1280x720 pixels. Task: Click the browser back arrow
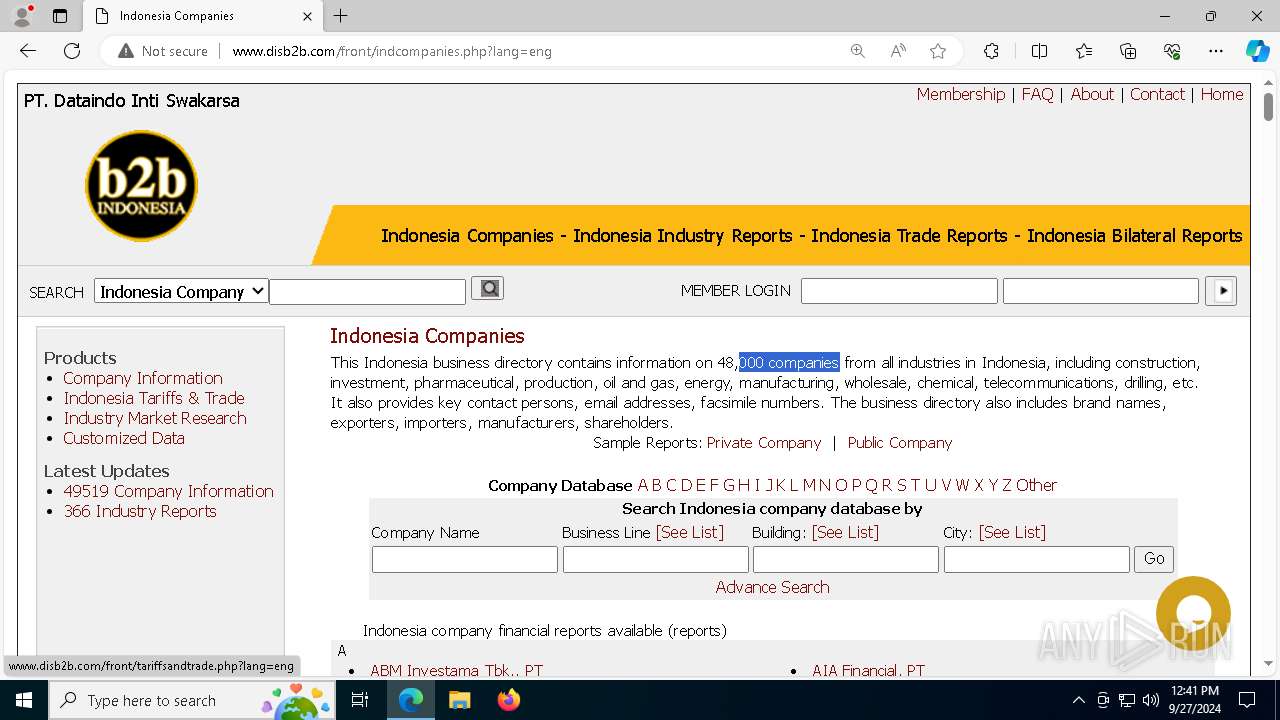point(28,51)
